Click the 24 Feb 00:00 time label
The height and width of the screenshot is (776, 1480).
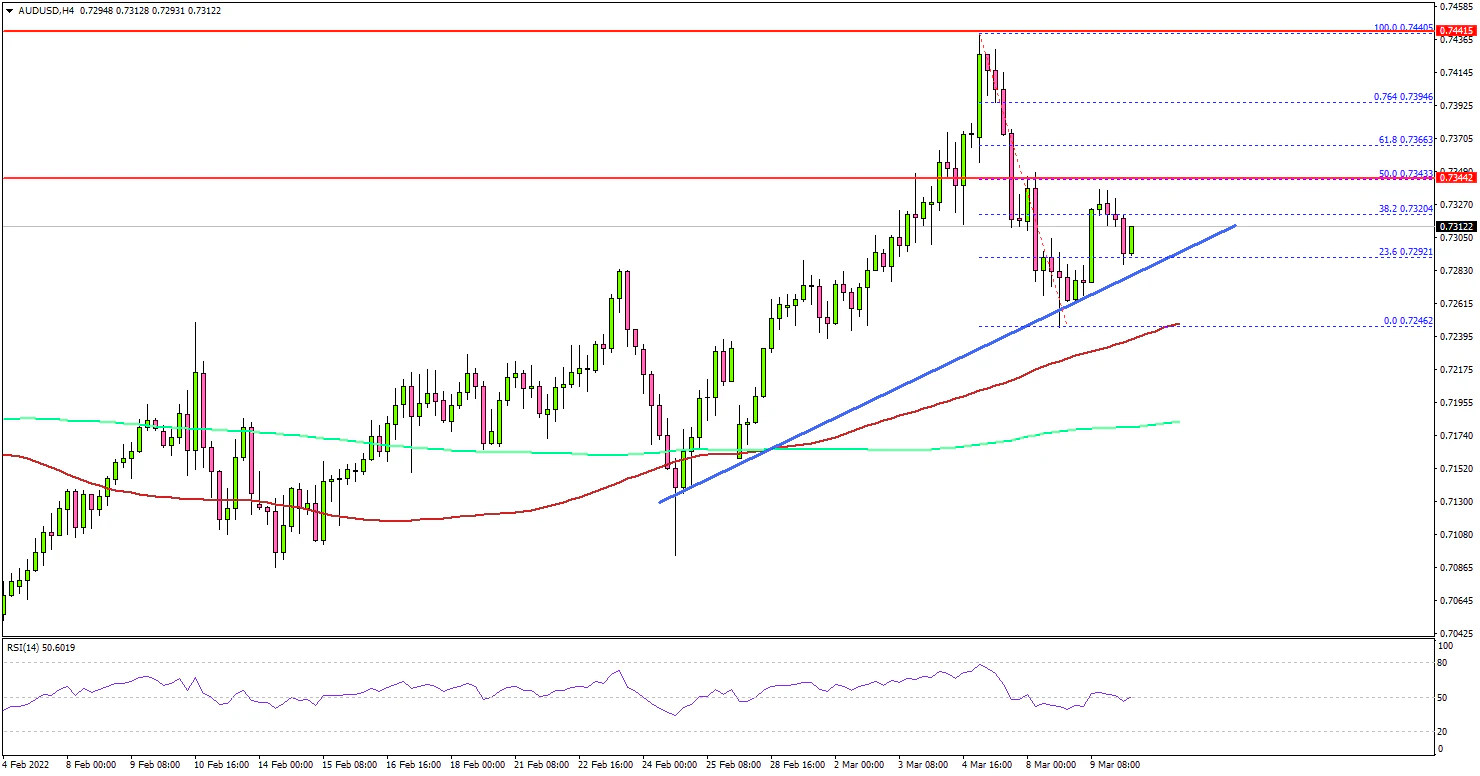click(x=670, y=765)
